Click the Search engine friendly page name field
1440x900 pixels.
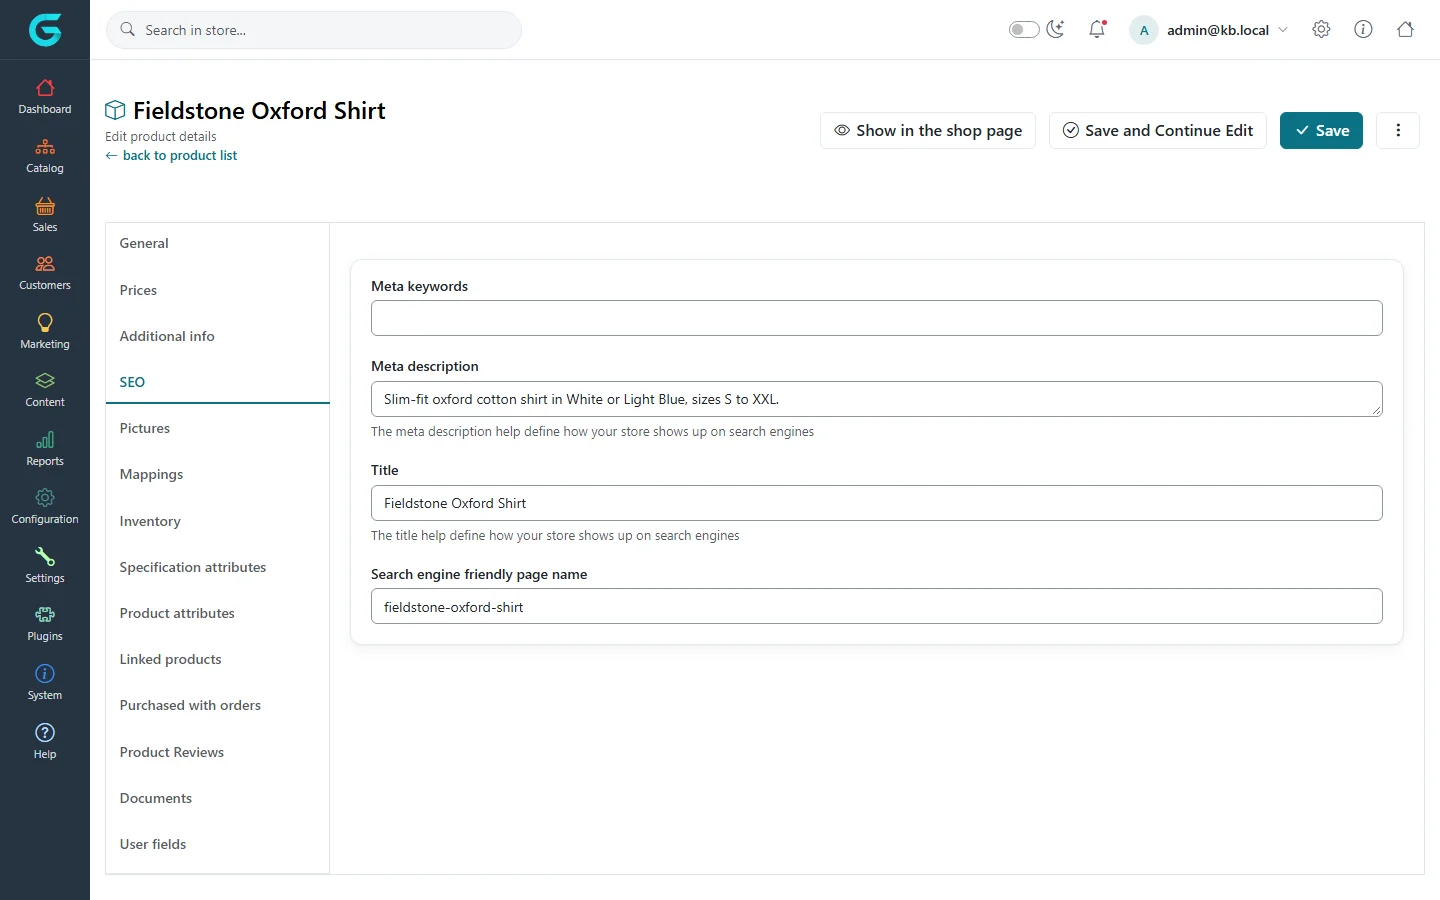coord(877,606)
